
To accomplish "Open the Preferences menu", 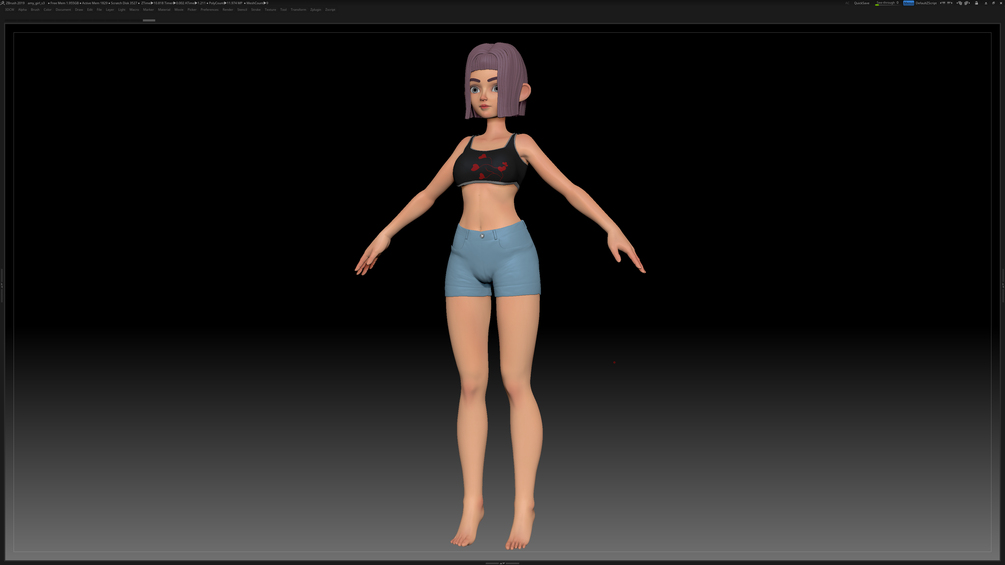I will pyautogui.click(x=210, y=10).
